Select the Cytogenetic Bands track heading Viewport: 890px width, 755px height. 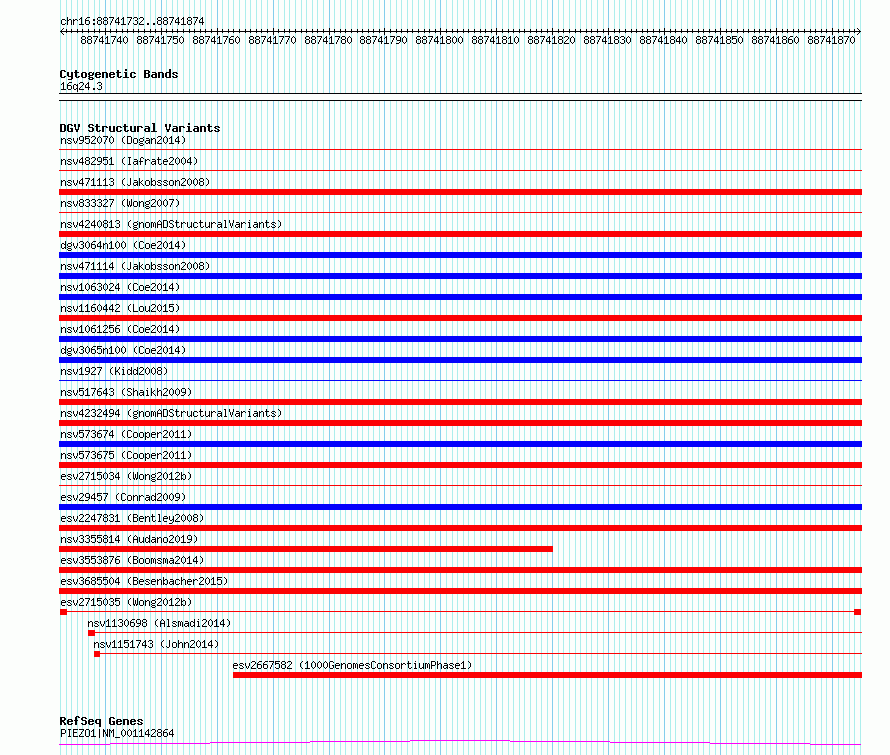click(x=119, y=74)
